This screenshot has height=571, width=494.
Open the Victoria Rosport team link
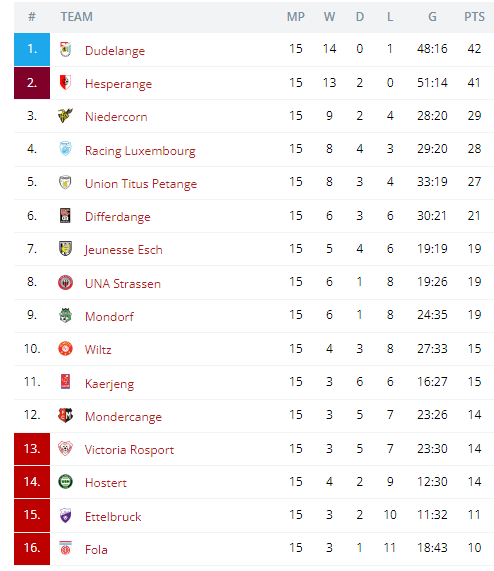point(129,450)
